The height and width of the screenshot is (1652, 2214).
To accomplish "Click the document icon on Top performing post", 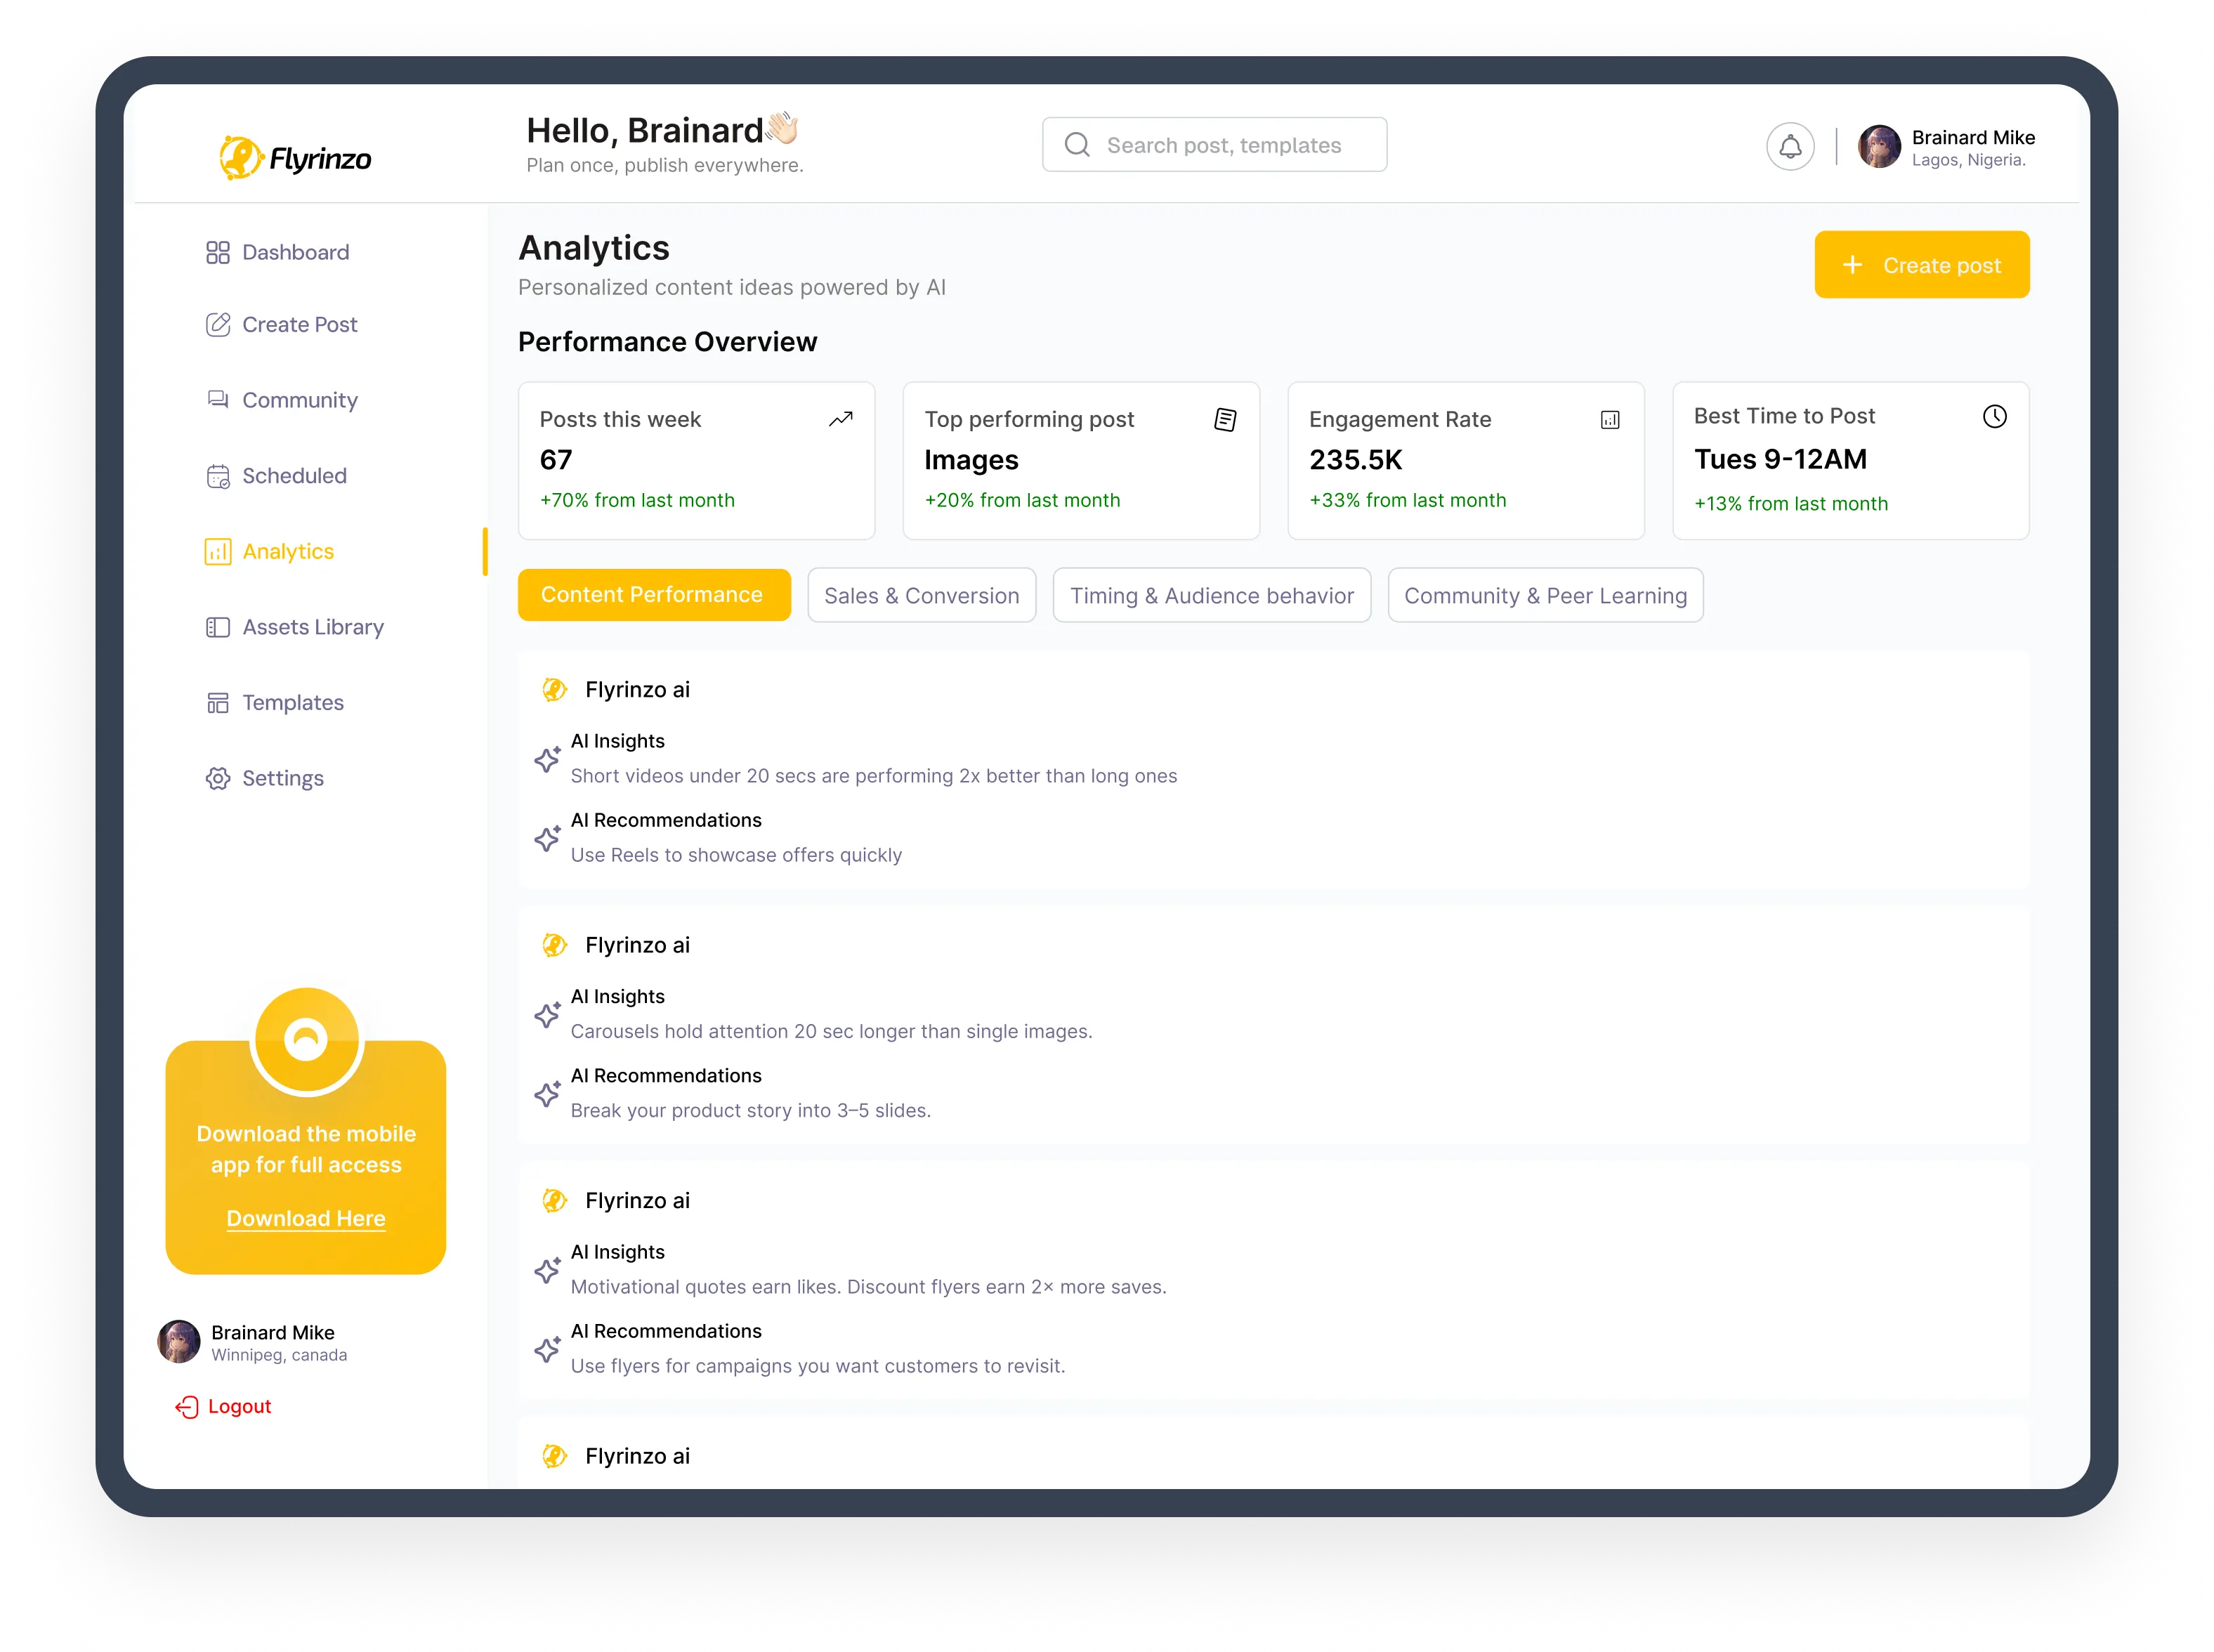I will [1224, 419].
